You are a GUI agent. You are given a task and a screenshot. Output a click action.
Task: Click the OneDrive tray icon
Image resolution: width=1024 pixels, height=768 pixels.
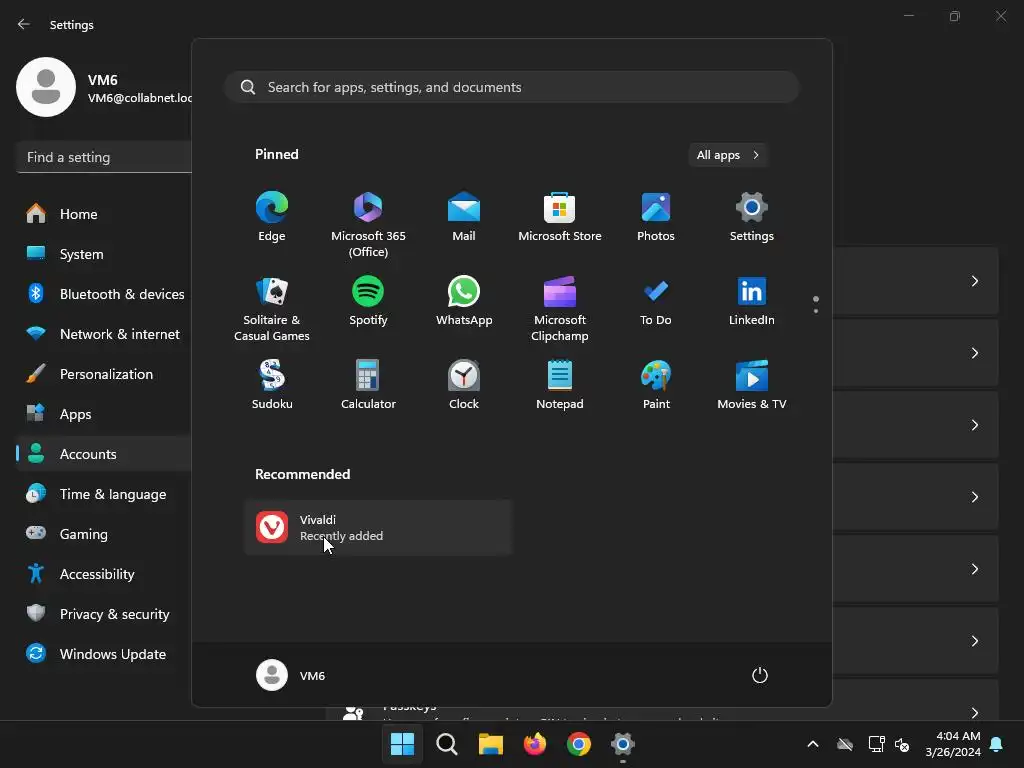845,744
